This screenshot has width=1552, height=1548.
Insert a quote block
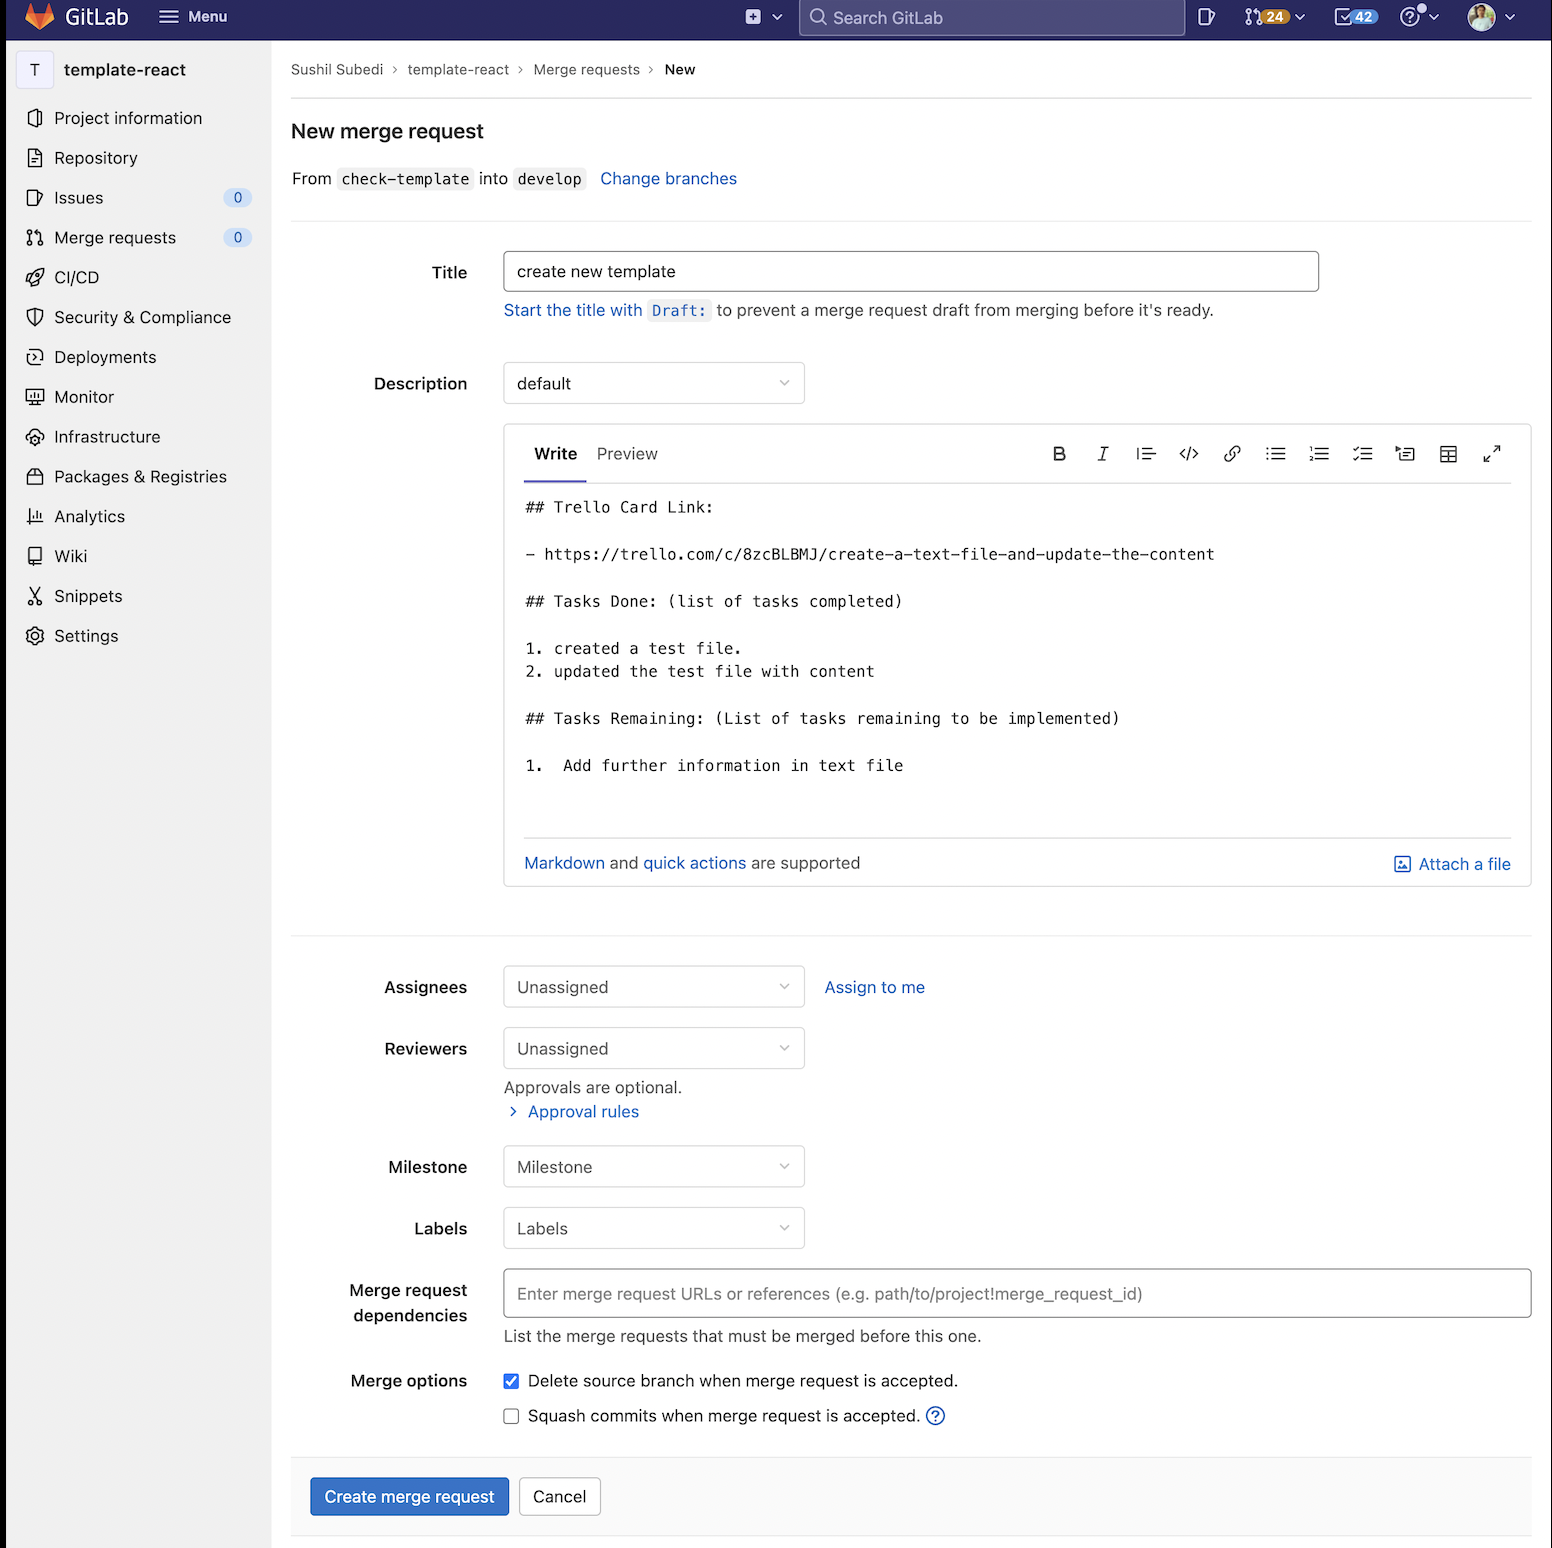pos(1146,454)
